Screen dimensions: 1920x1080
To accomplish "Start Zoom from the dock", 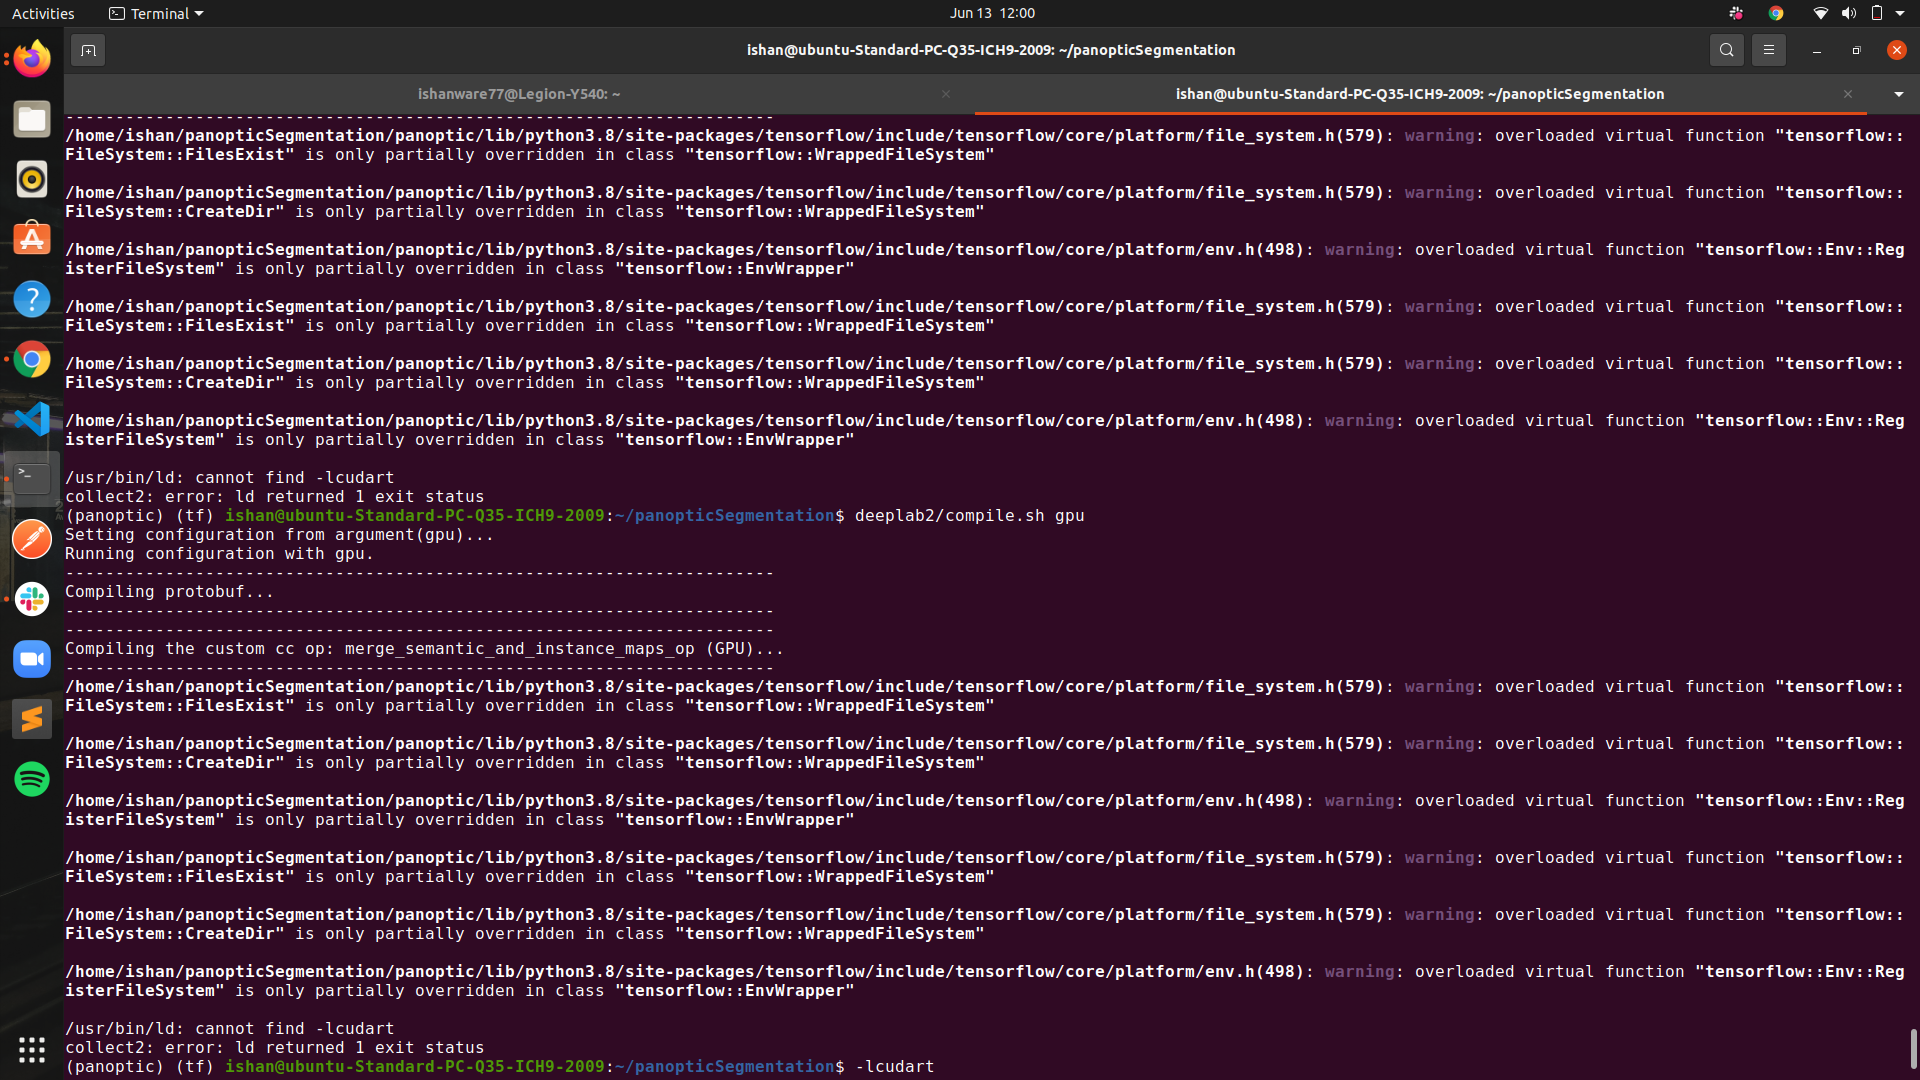I will 32,658.
